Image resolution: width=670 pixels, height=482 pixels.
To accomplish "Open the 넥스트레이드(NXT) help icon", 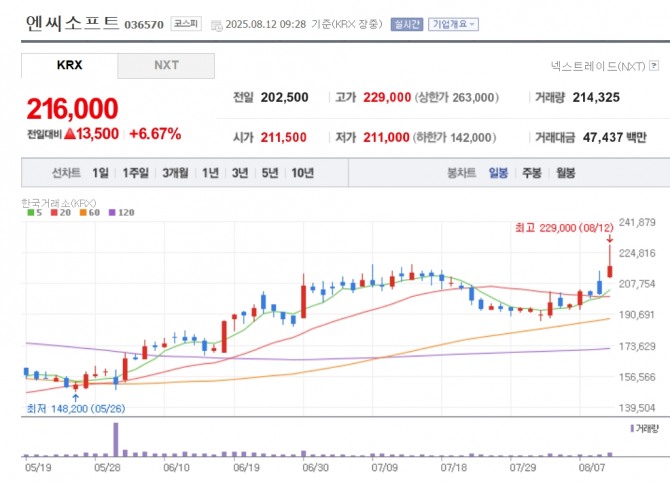I will [654, 66].
